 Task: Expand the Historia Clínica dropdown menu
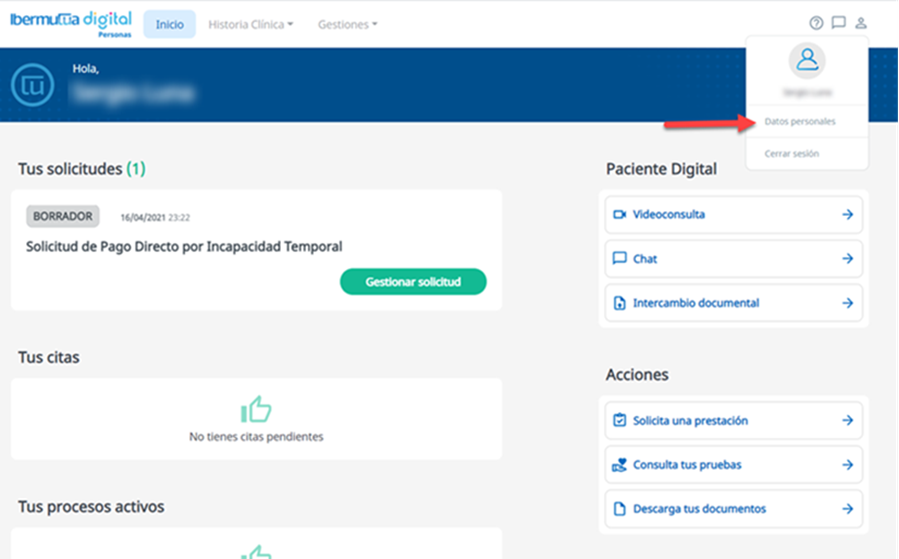coord(250,24)
